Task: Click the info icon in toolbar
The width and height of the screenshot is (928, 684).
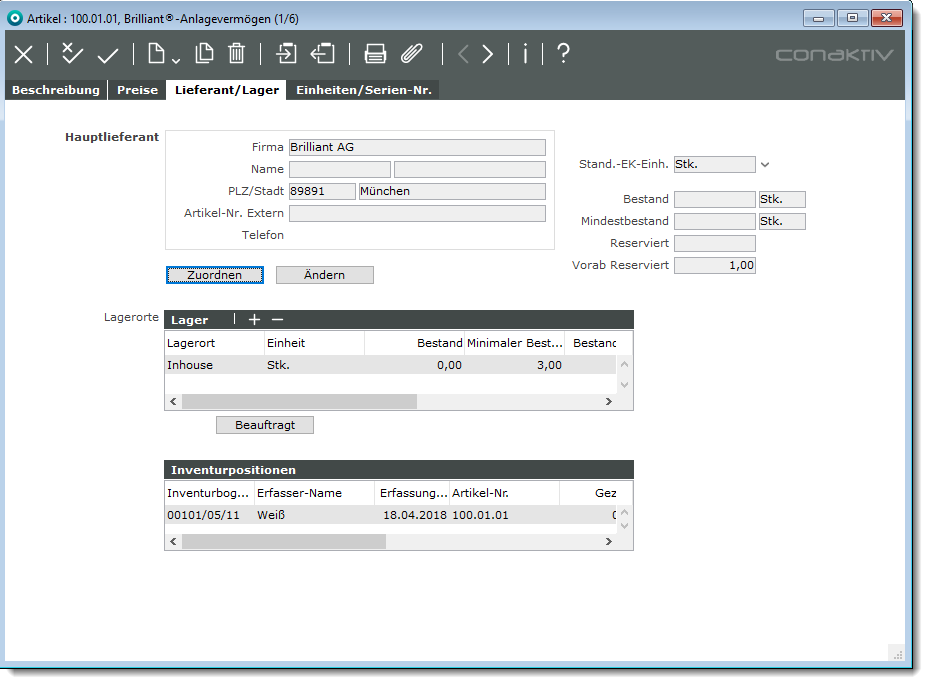Action: click(x=525, y=55)
